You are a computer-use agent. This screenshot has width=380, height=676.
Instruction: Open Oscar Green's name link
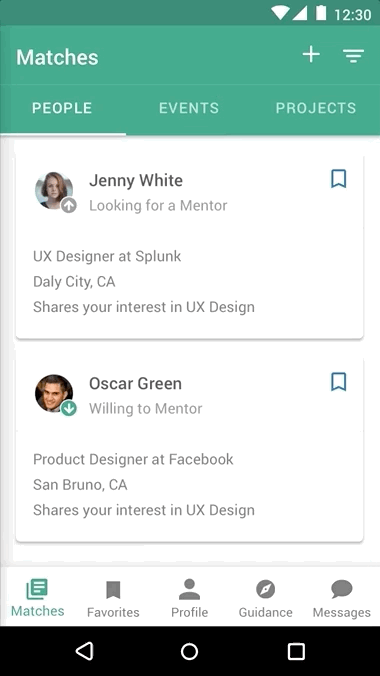coord(135,383)
